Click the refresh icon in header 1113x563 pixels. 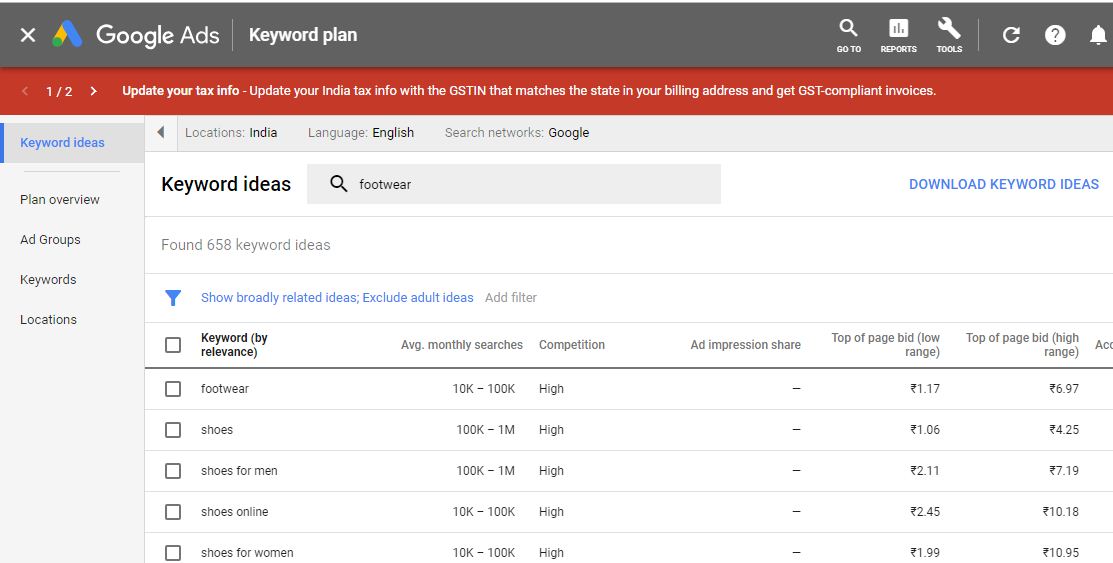tap(1011, 35)
